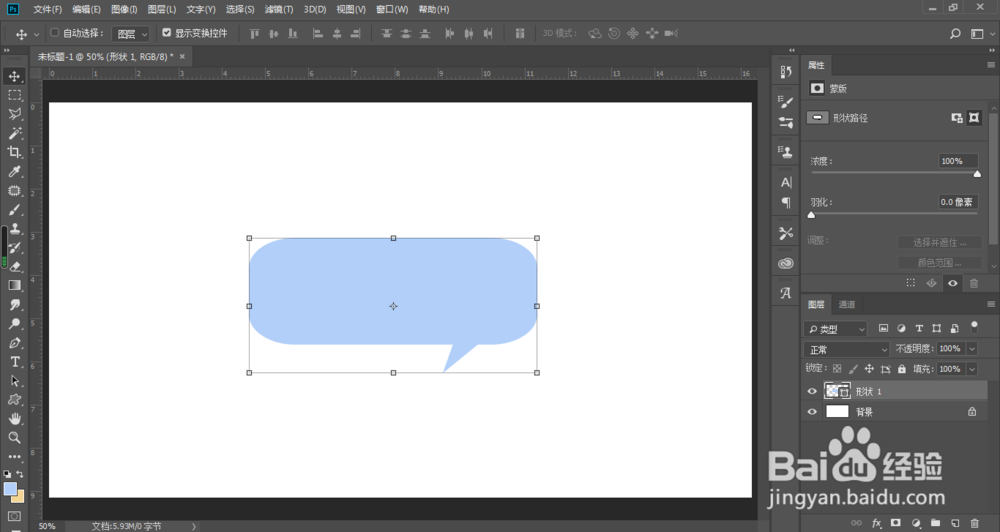
Task: Select the Eraser tool
Action: click(x=14, y=267)
